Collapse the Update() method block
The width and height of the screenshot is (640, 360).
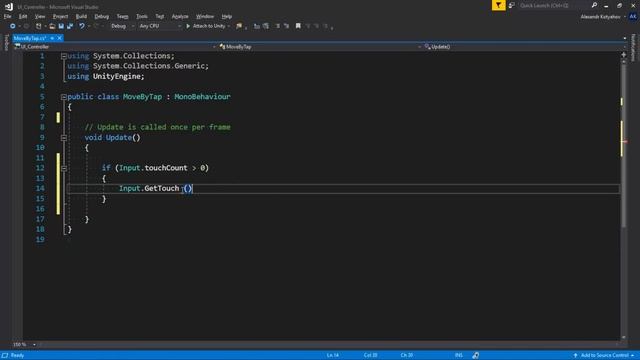click(64, 138)
